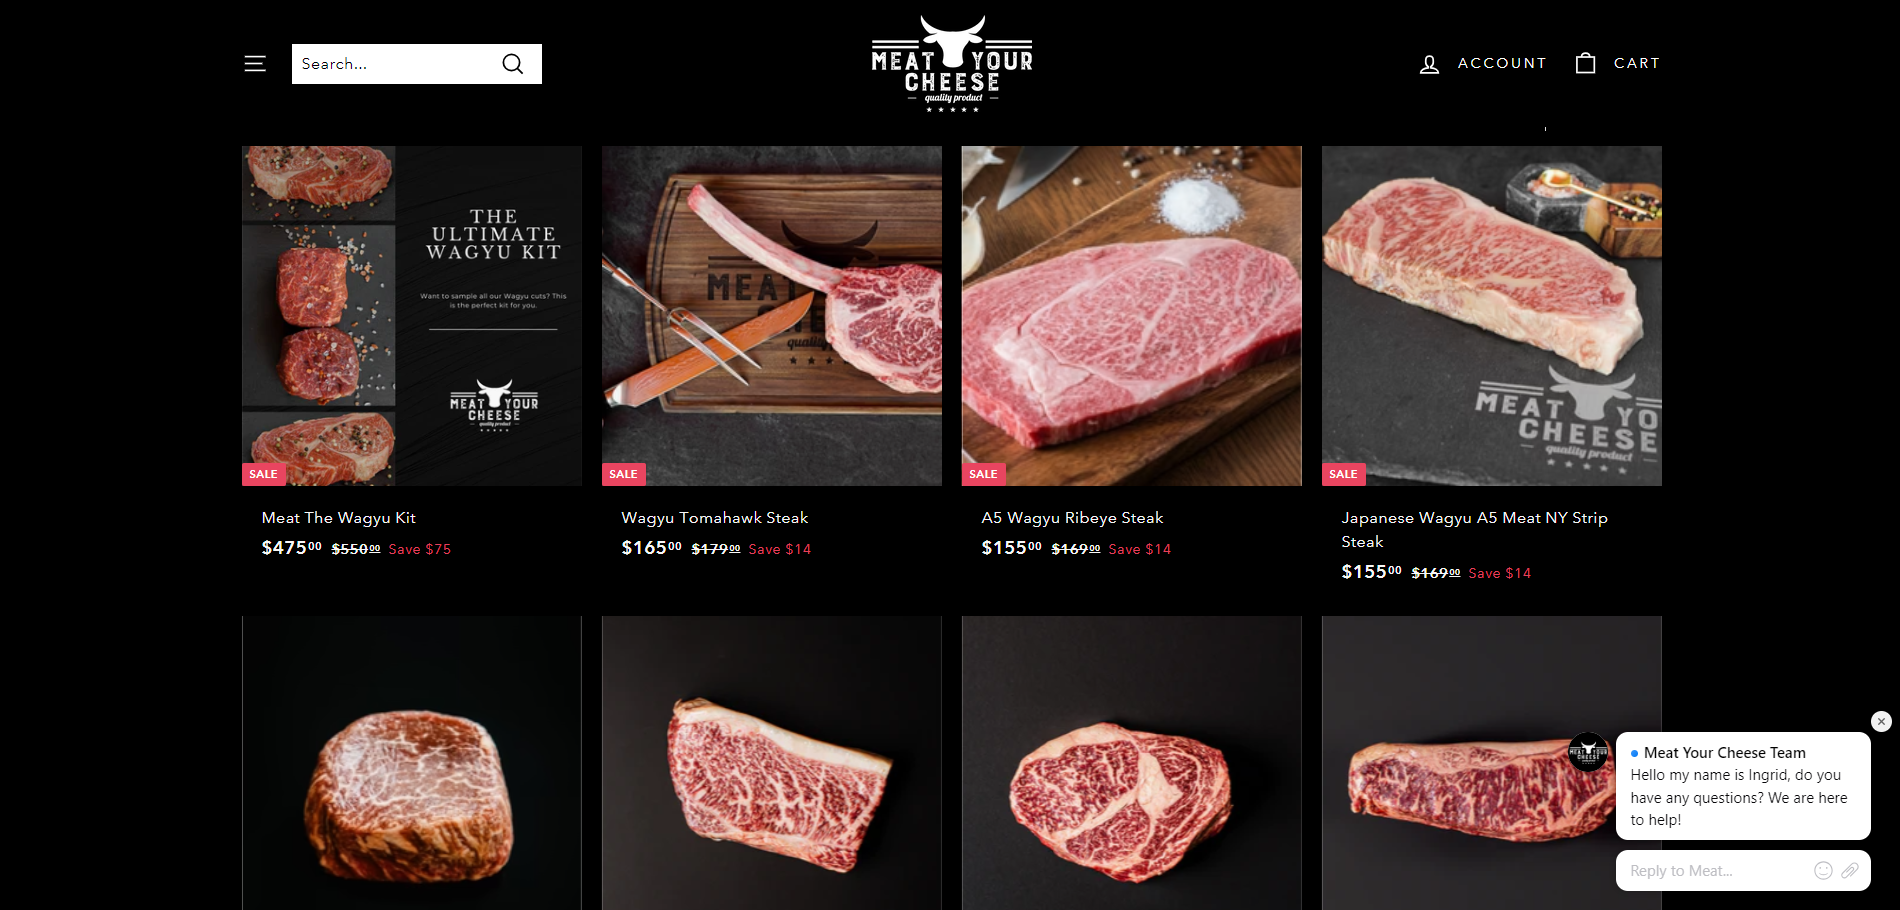Attach a file in chat reply
The image size is (1900, 910).
1850,870
